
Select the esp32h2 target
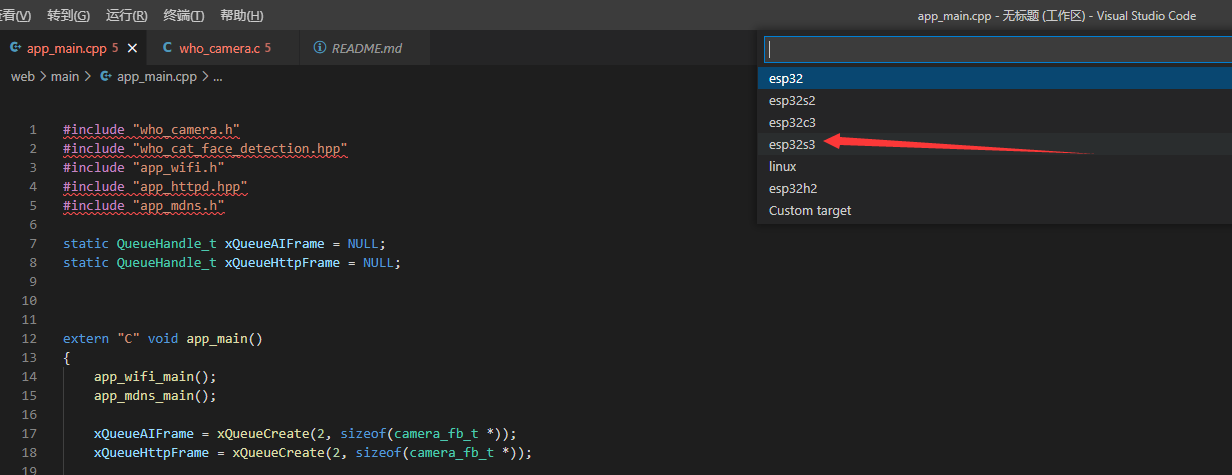point(994,188)
